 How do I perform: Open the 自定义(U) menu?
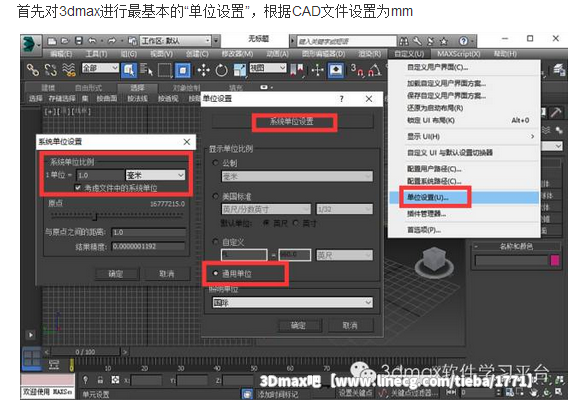409,54
